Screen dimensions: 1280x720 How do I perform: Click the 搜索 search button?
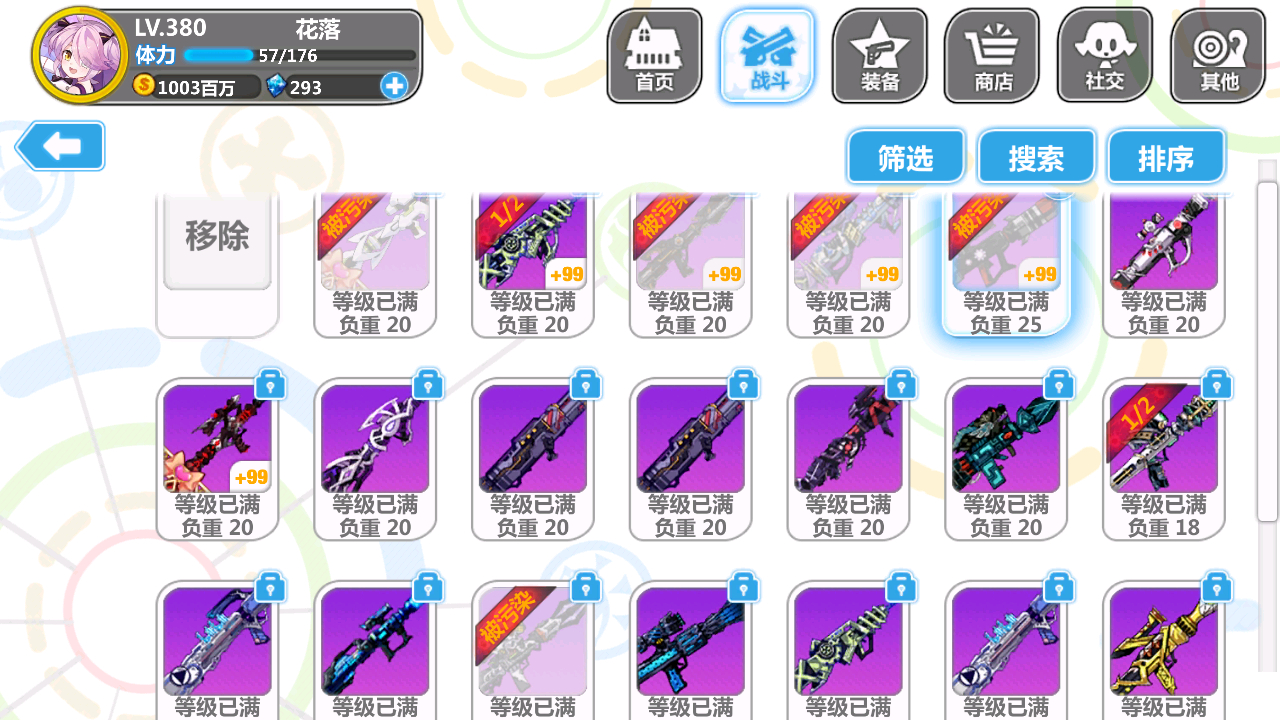pos(1036,157)
